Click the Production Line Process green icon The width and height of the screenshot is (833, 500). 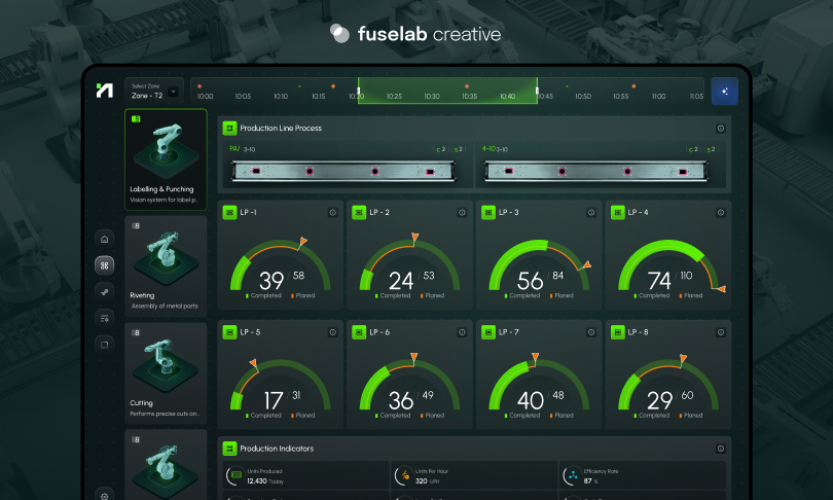230,128
